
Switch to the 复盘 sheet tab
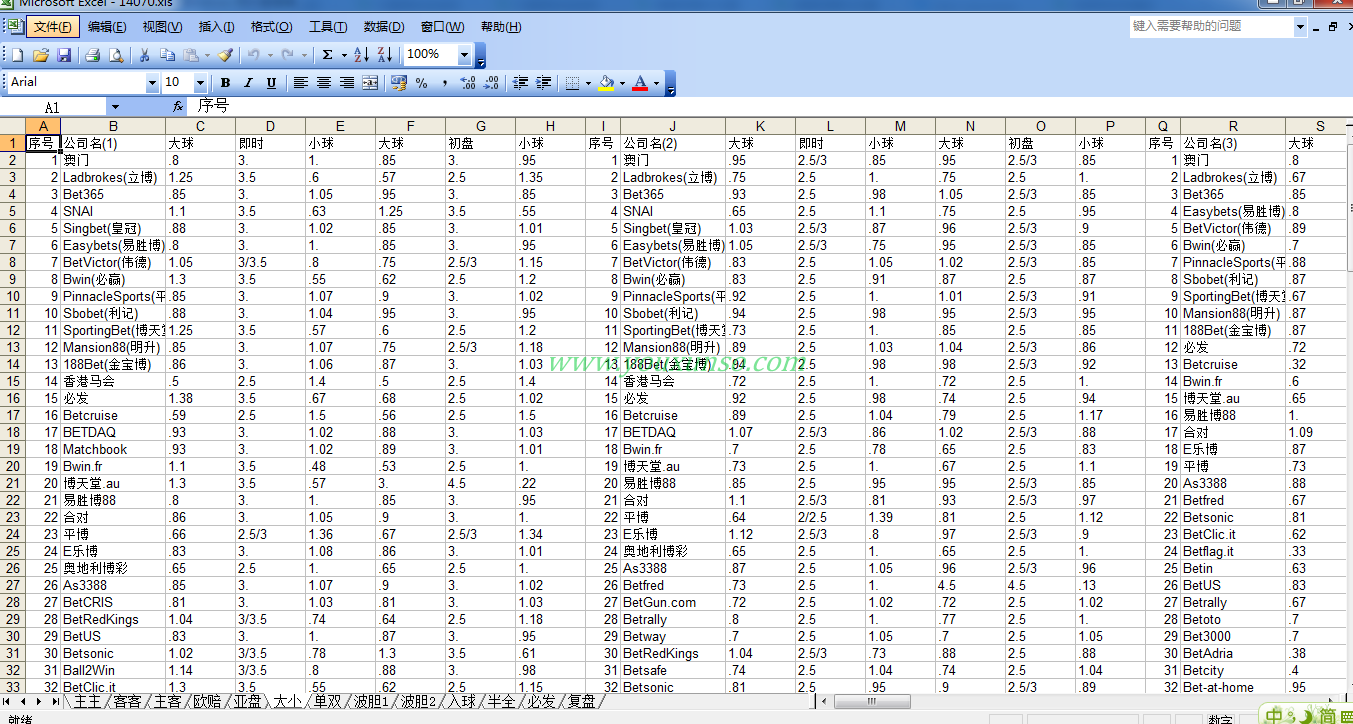(x=581, y=701)
